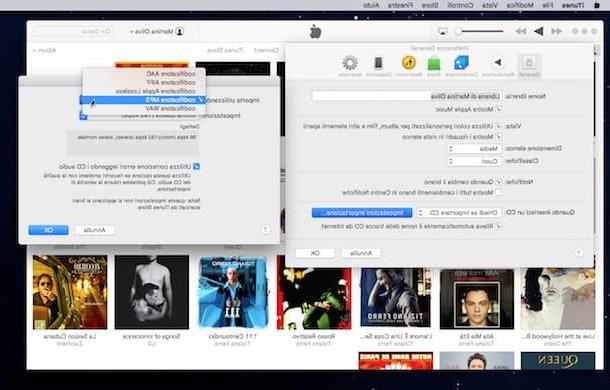
Task: Select codificatore AAC from the list
Action: pyautogui.click(x=144, y=74)
